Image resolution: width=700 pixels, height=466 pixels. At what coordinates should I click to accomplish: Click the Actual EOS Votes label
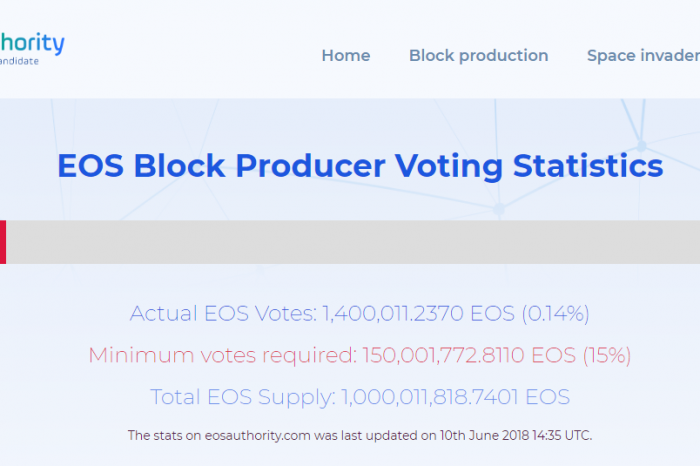(x=223, y=313)
